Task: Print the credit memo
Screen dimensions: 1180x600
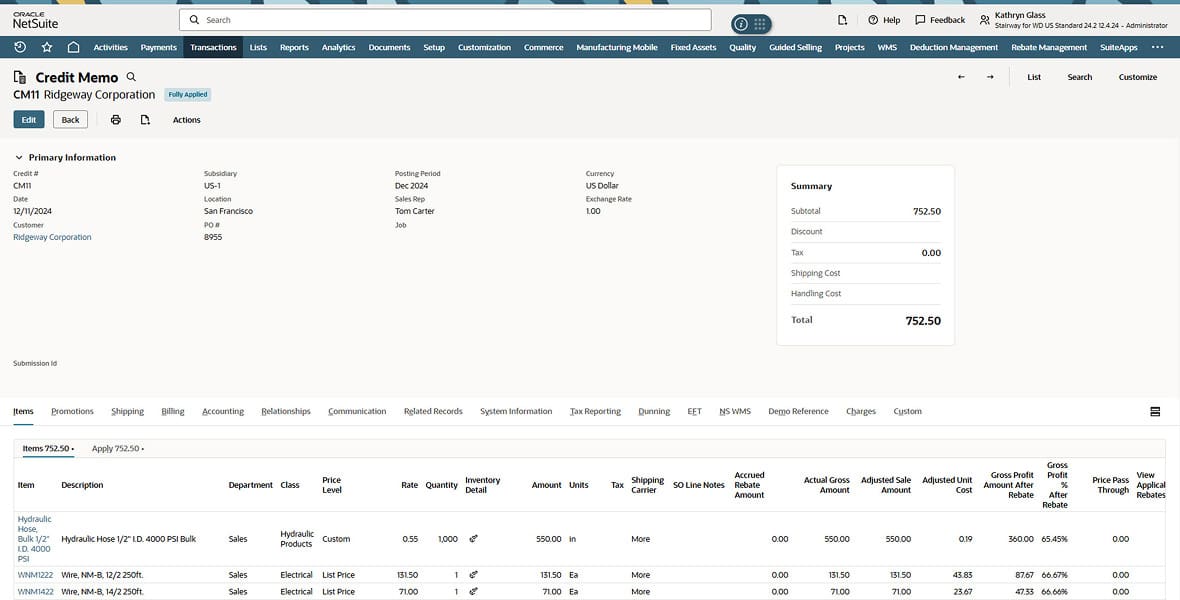Action: click(x=114, y=118)
